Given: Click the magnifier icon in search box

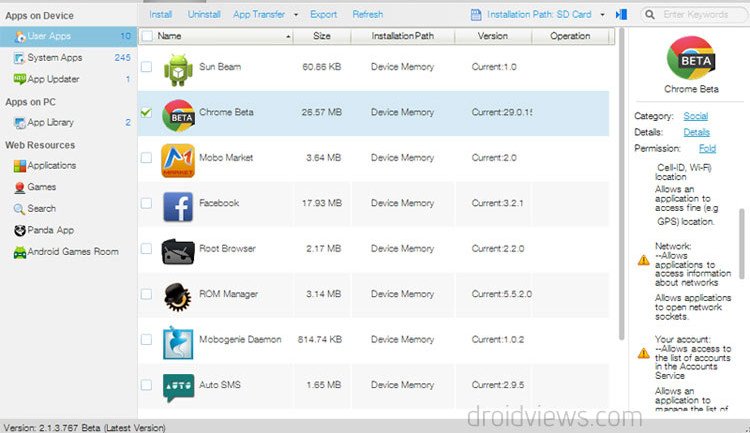Looking at the screenshot, I should pyautogui.click(x=650, y=15).
